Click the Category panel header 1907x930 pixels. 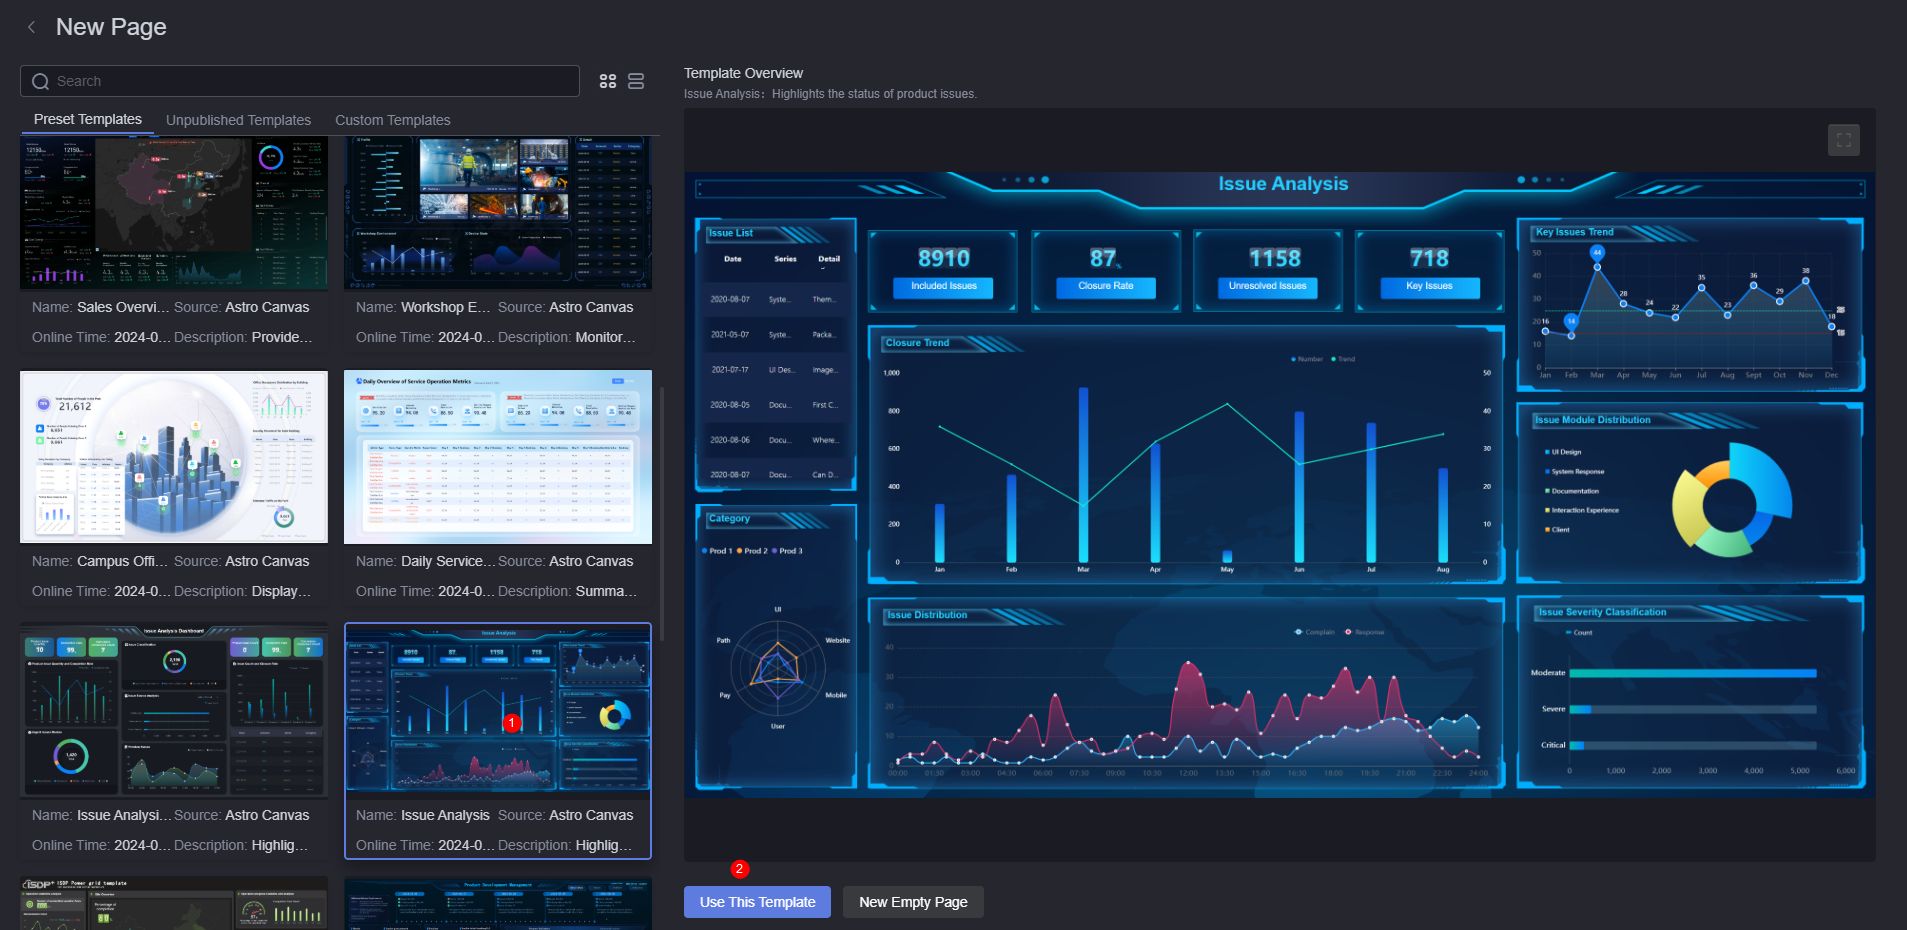click(x=729, y=519)
